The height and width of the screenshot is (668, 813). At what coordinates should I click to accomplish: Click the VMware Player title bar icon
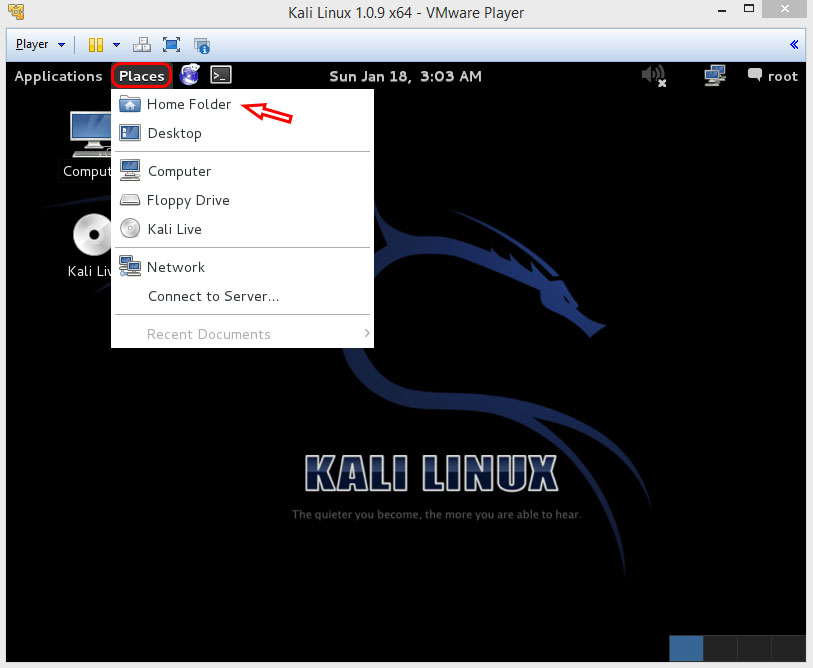16,11
